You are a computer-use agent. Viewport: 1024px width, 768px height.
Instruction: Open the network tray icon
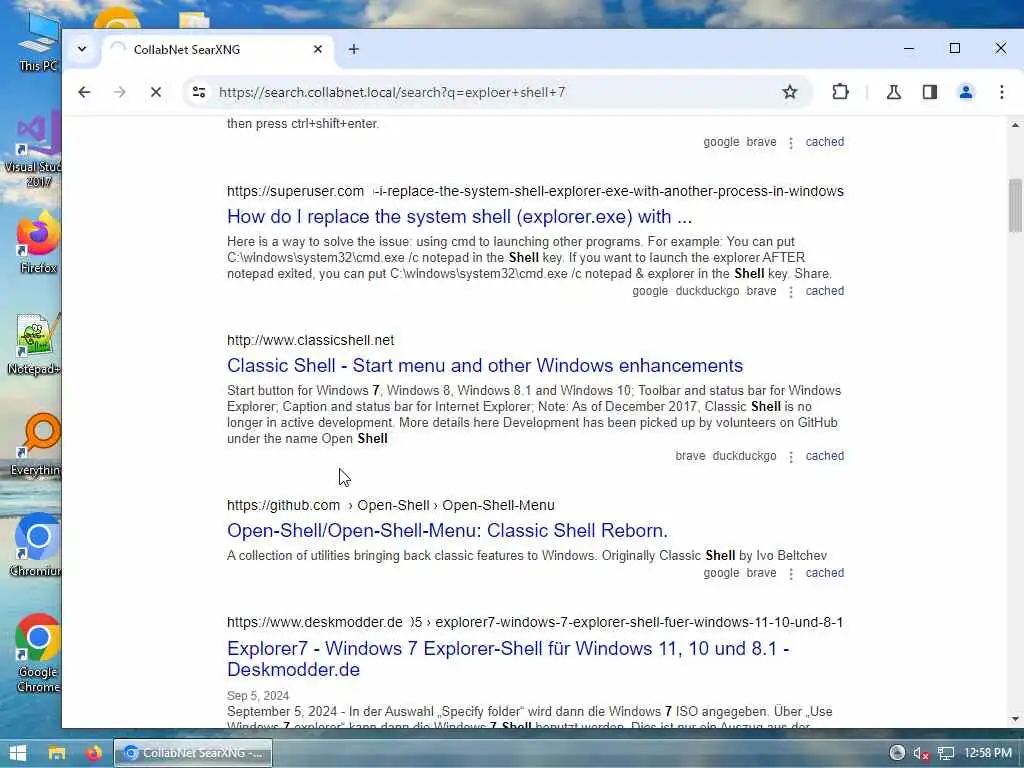(x=946, y=753)
